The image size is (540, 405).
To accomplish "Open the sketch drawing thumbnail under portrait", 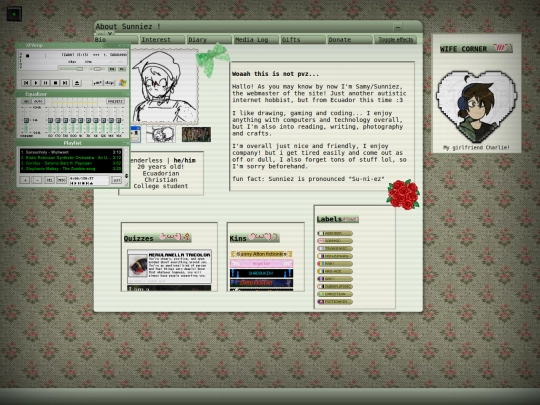I will (161, 134).
